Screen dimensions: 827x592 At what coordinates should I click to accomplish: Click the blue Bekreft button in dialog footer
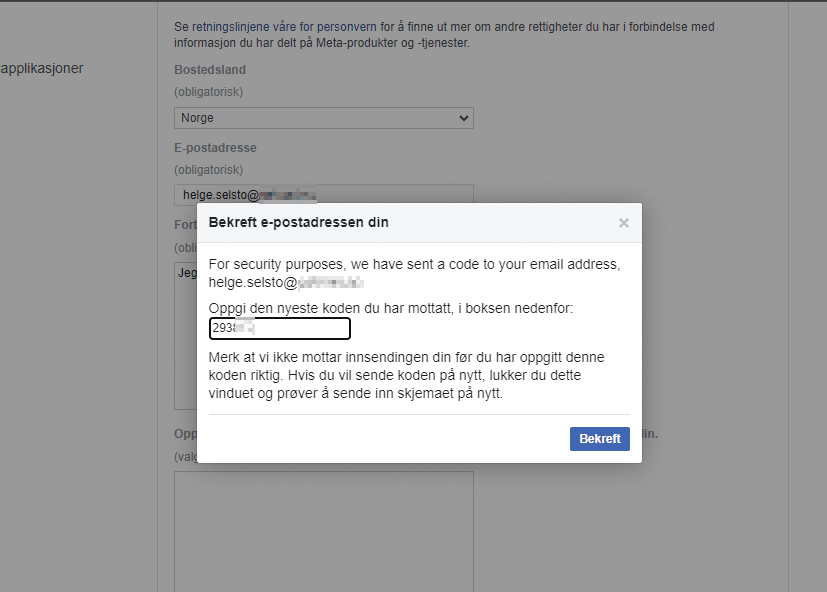tap(599, 438)
